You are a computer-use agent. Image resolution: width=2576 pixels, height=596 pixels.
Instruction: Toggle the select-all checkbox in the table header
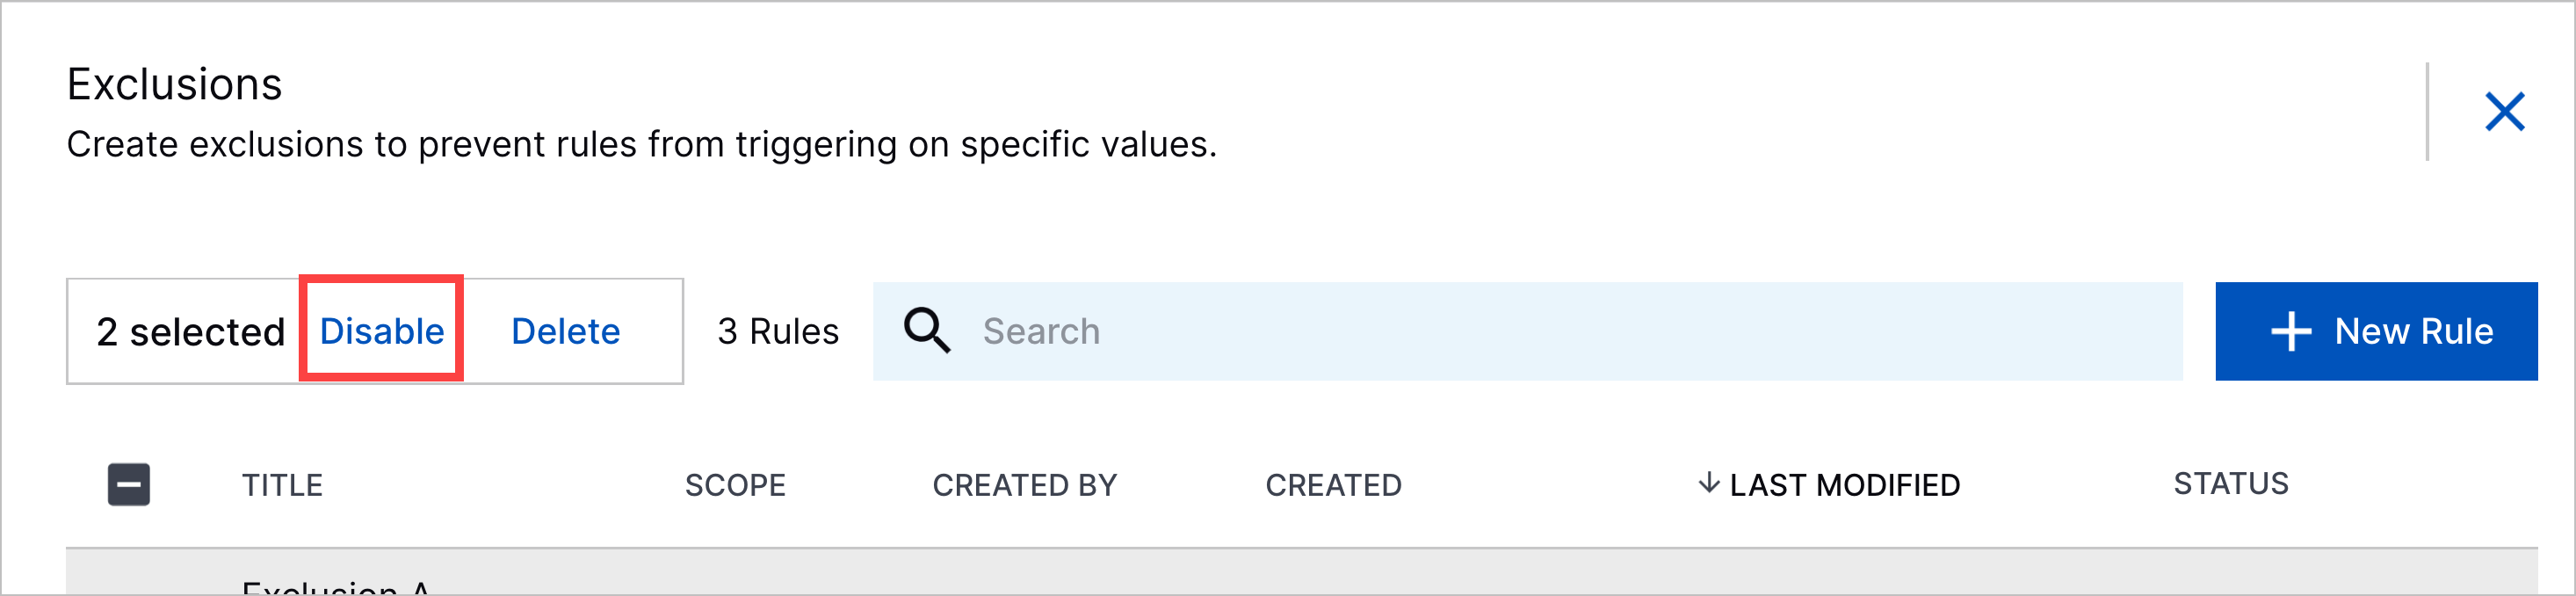pyautogui.click(x=129, y=484)
